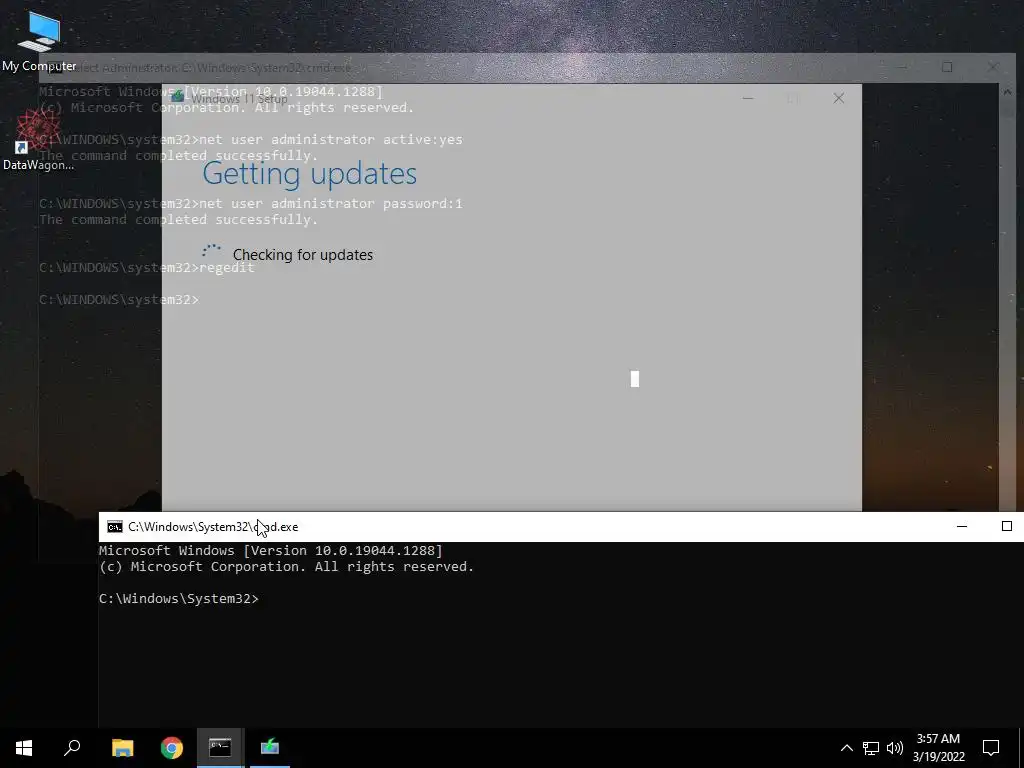
Task: Click net user administrator active:yes line
Action: [x=330, y=140]
